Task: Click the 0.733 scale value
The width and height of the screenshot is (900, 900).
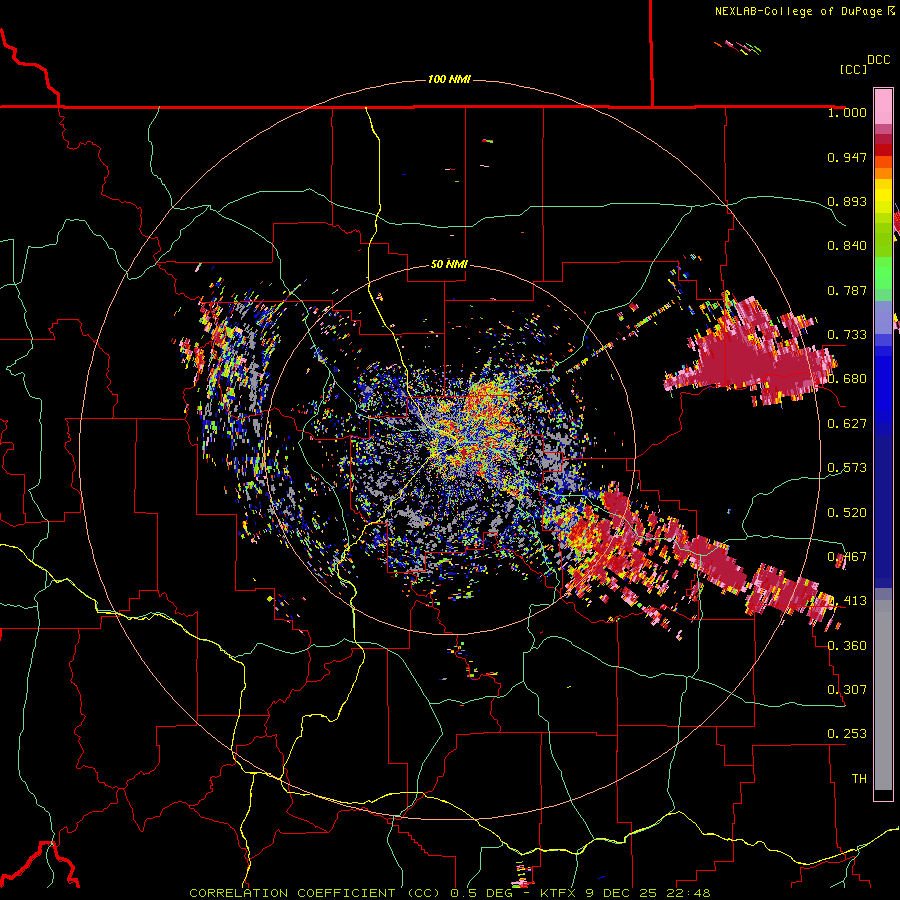Action: click(x=847, y=335)
